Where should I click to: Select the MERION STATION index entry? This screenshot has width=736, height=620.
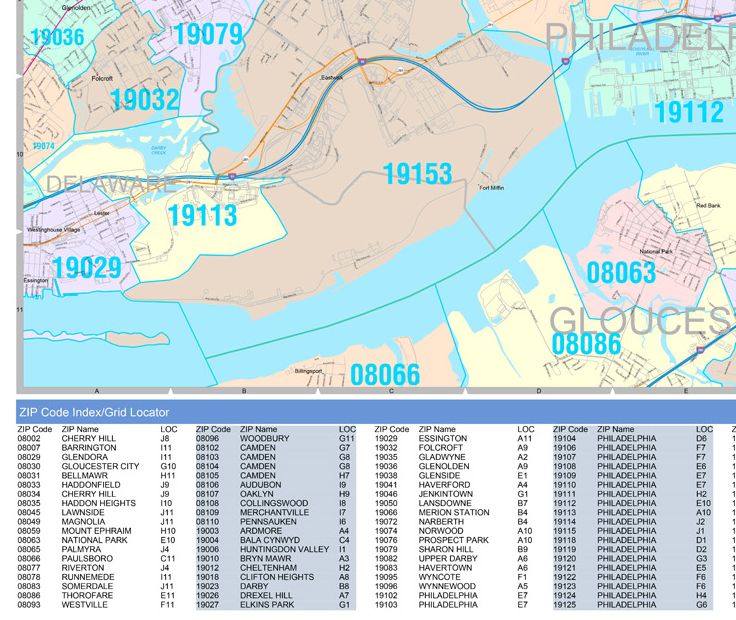click(x=453, y=512)
